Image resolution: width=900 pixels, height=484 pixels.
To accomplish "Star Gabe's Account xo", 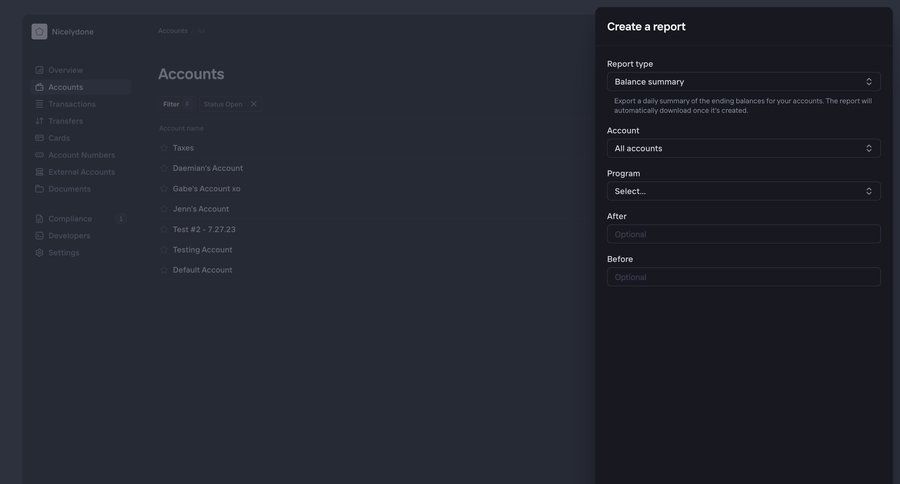I will (164, 188).
